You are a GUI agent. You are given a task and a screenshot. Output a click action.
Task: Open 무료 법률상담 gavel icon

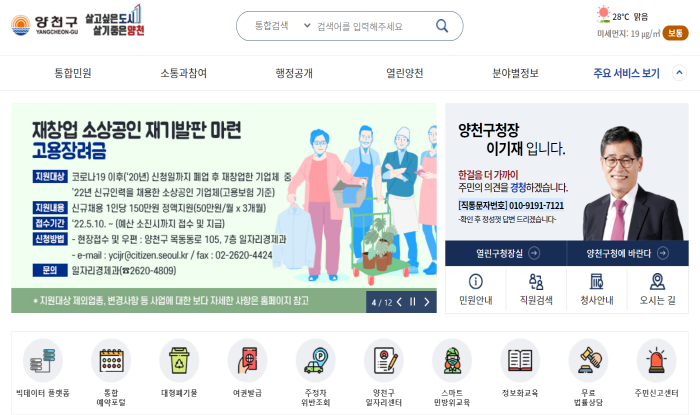tap(588, 360)
